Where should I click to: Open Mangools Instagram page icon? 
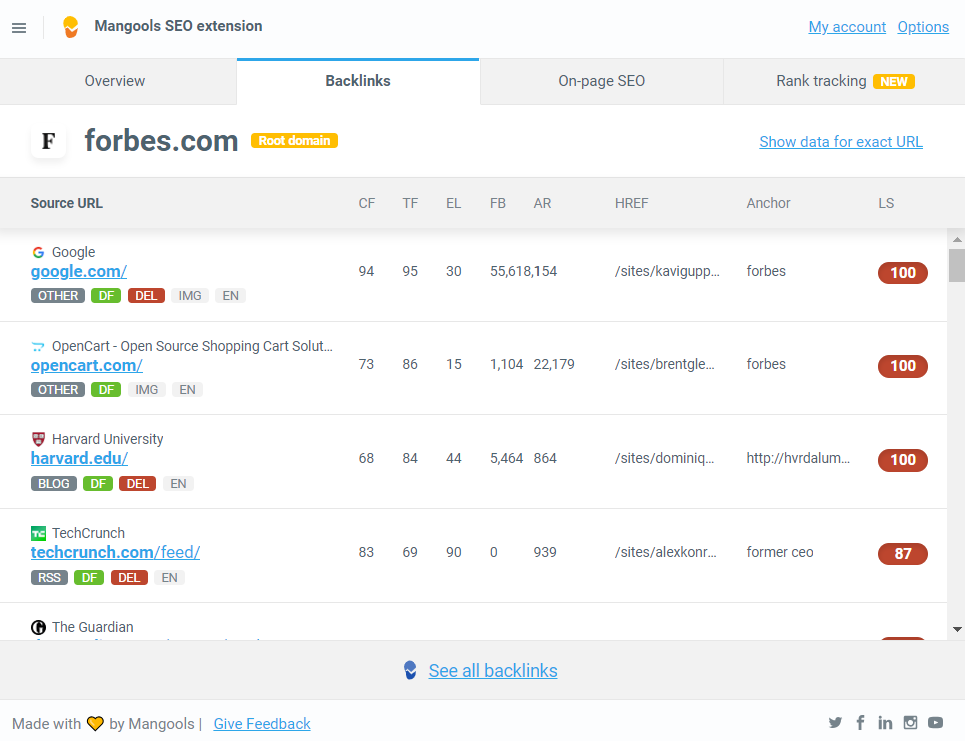(910, 723)
